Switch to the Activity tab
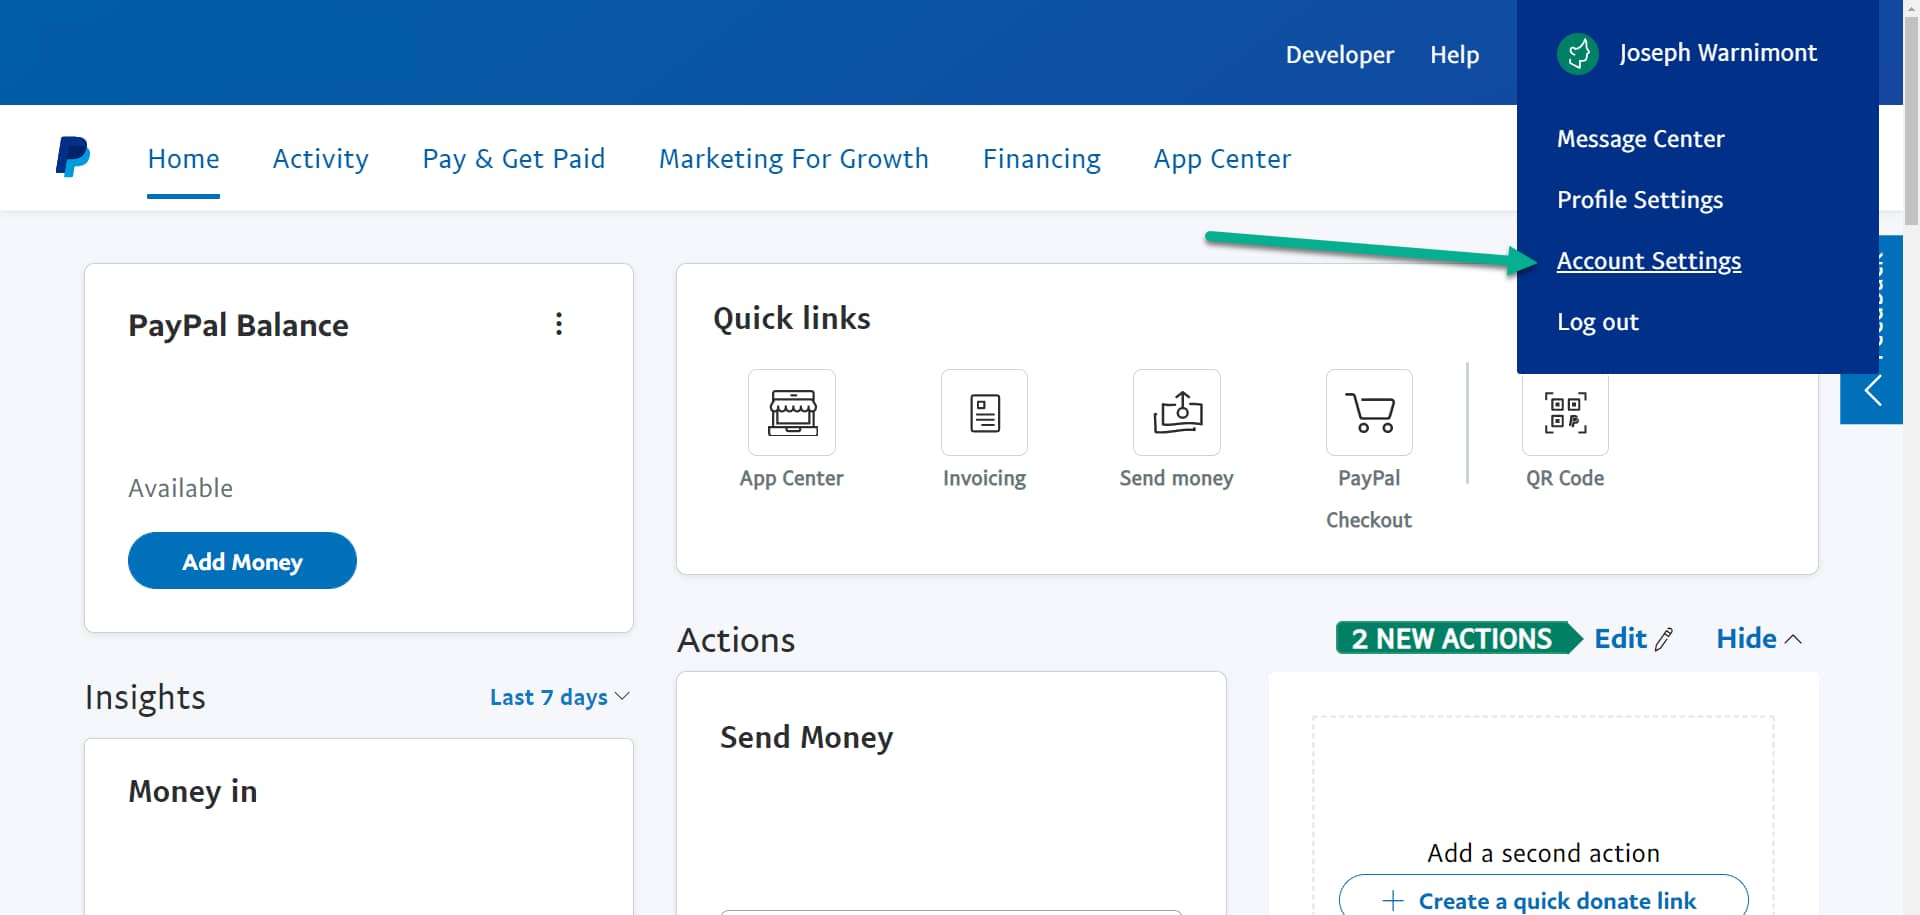 (320, 159)
